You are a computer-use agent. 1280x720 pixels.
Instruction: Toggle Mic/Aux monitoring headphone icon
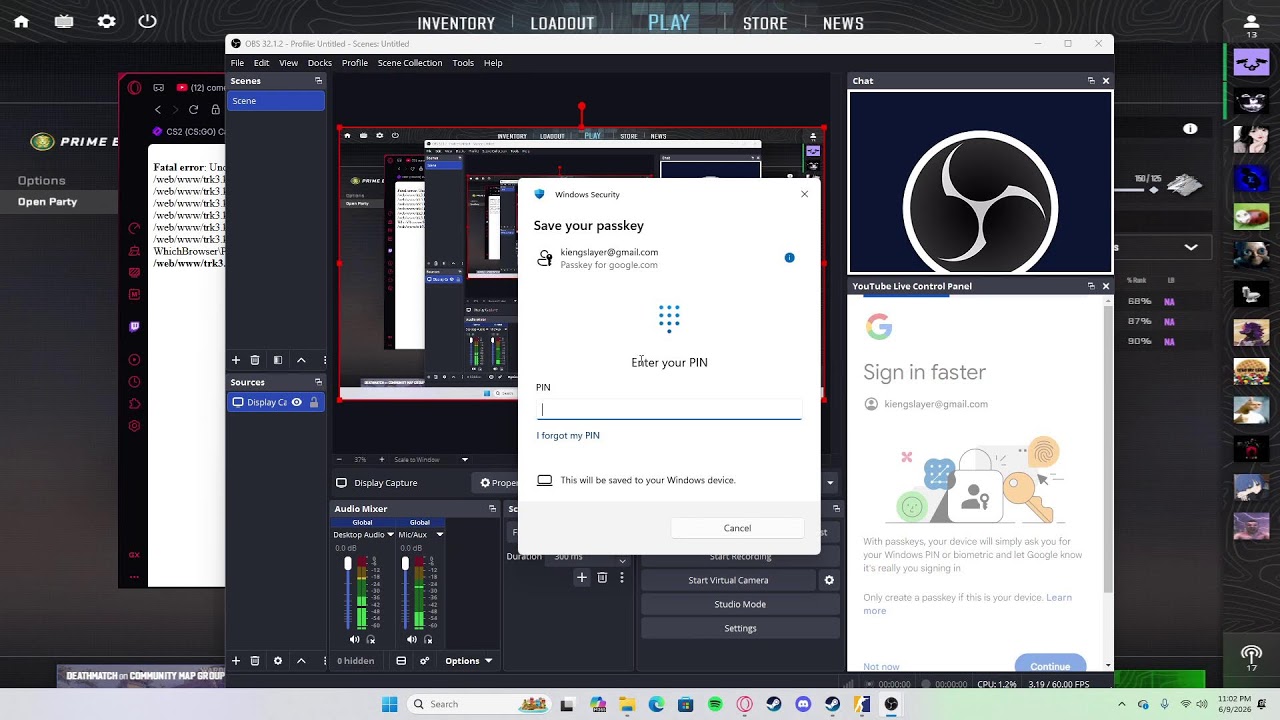pos(428,639)
